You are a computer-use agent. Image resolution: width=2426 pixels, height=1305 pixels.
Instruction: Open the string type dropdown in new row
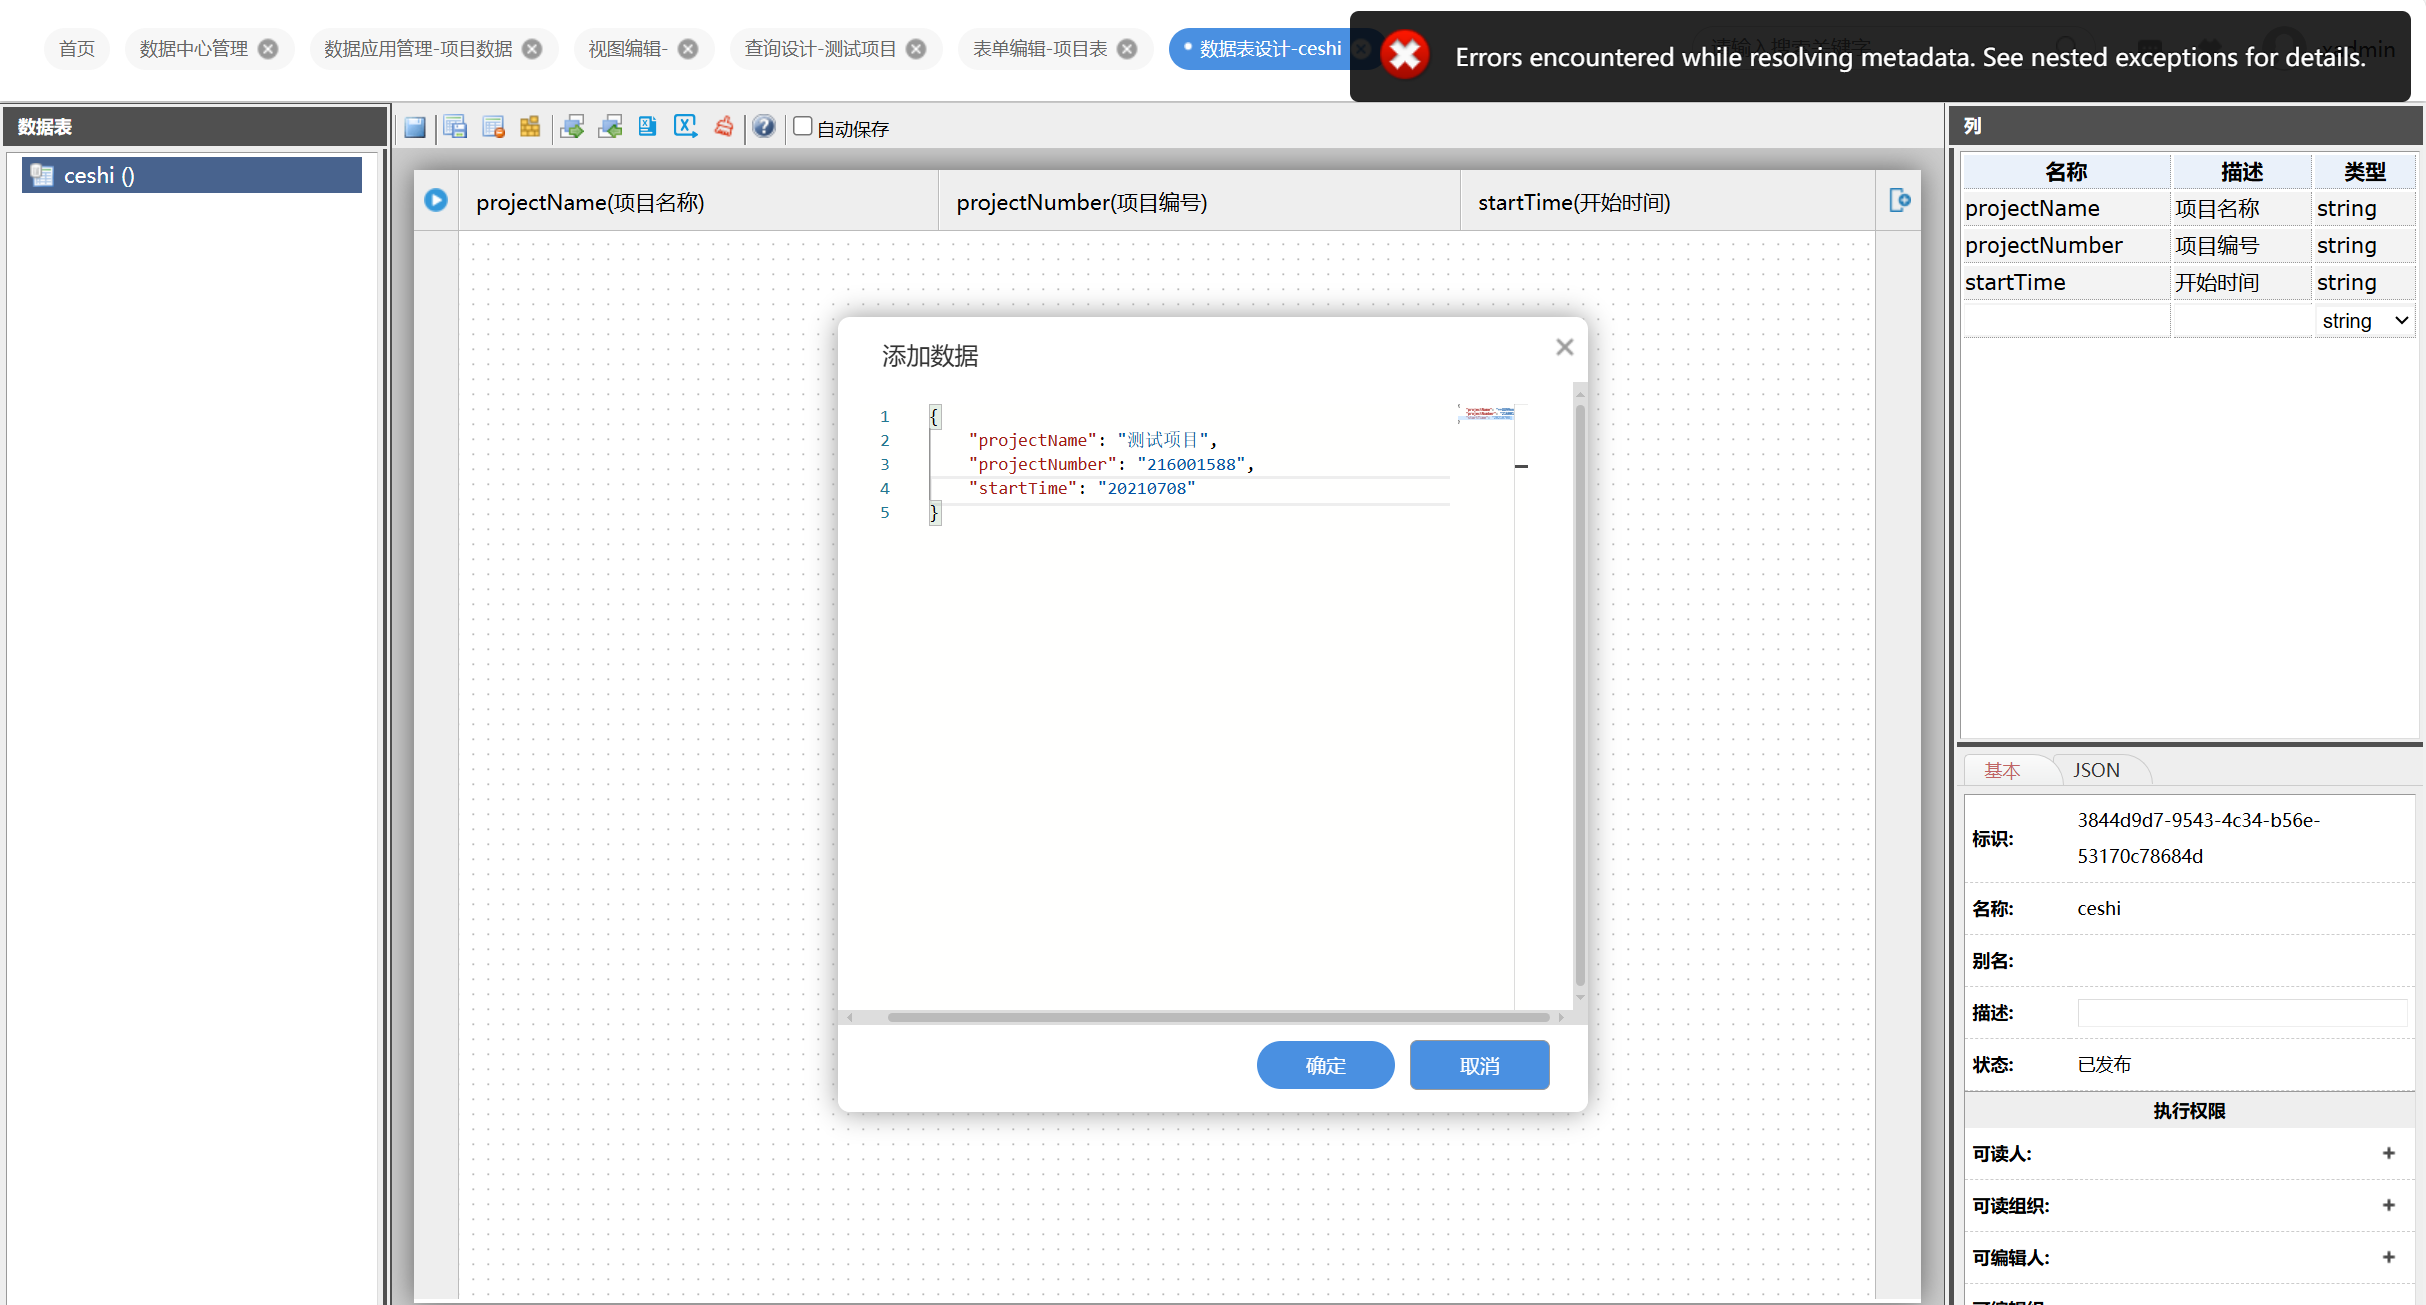(x=2364, y=321)
